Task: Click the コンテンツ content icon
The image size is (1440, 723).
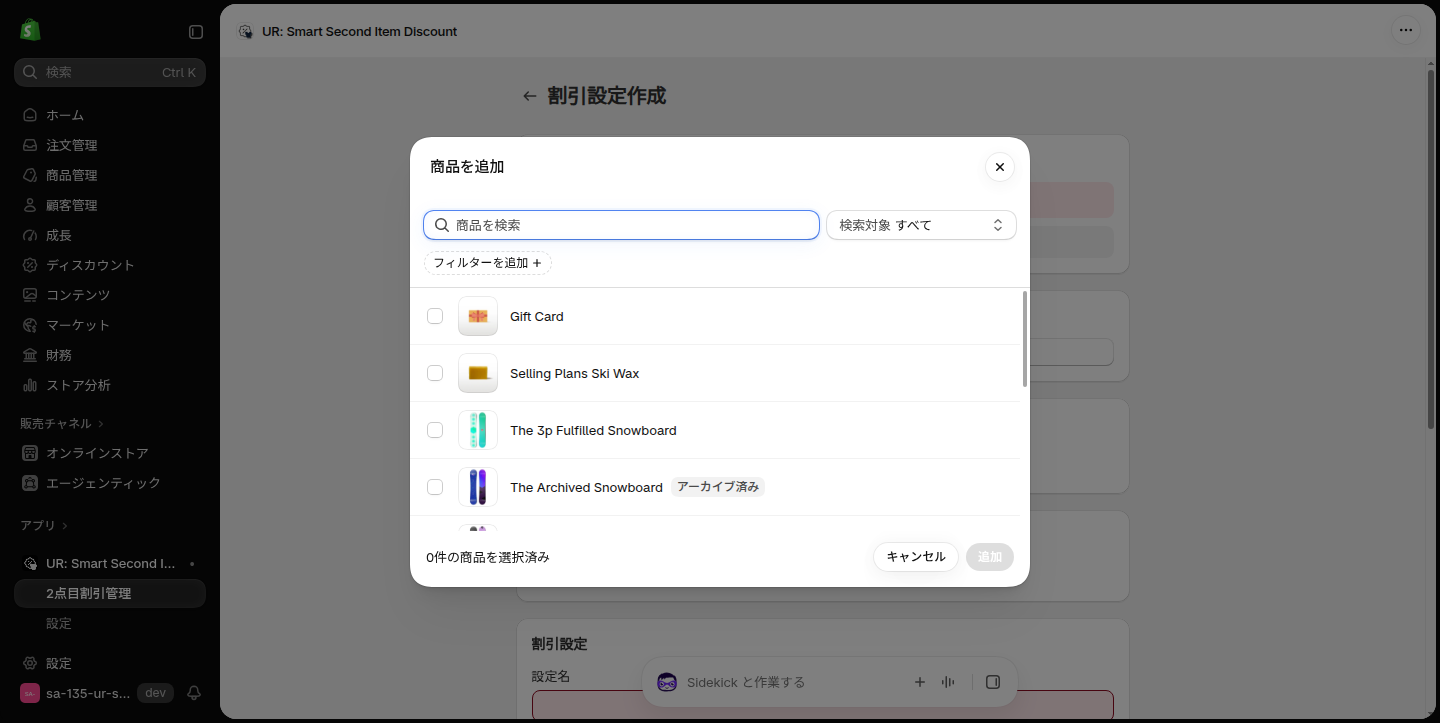Action: (x=30, y=295)
